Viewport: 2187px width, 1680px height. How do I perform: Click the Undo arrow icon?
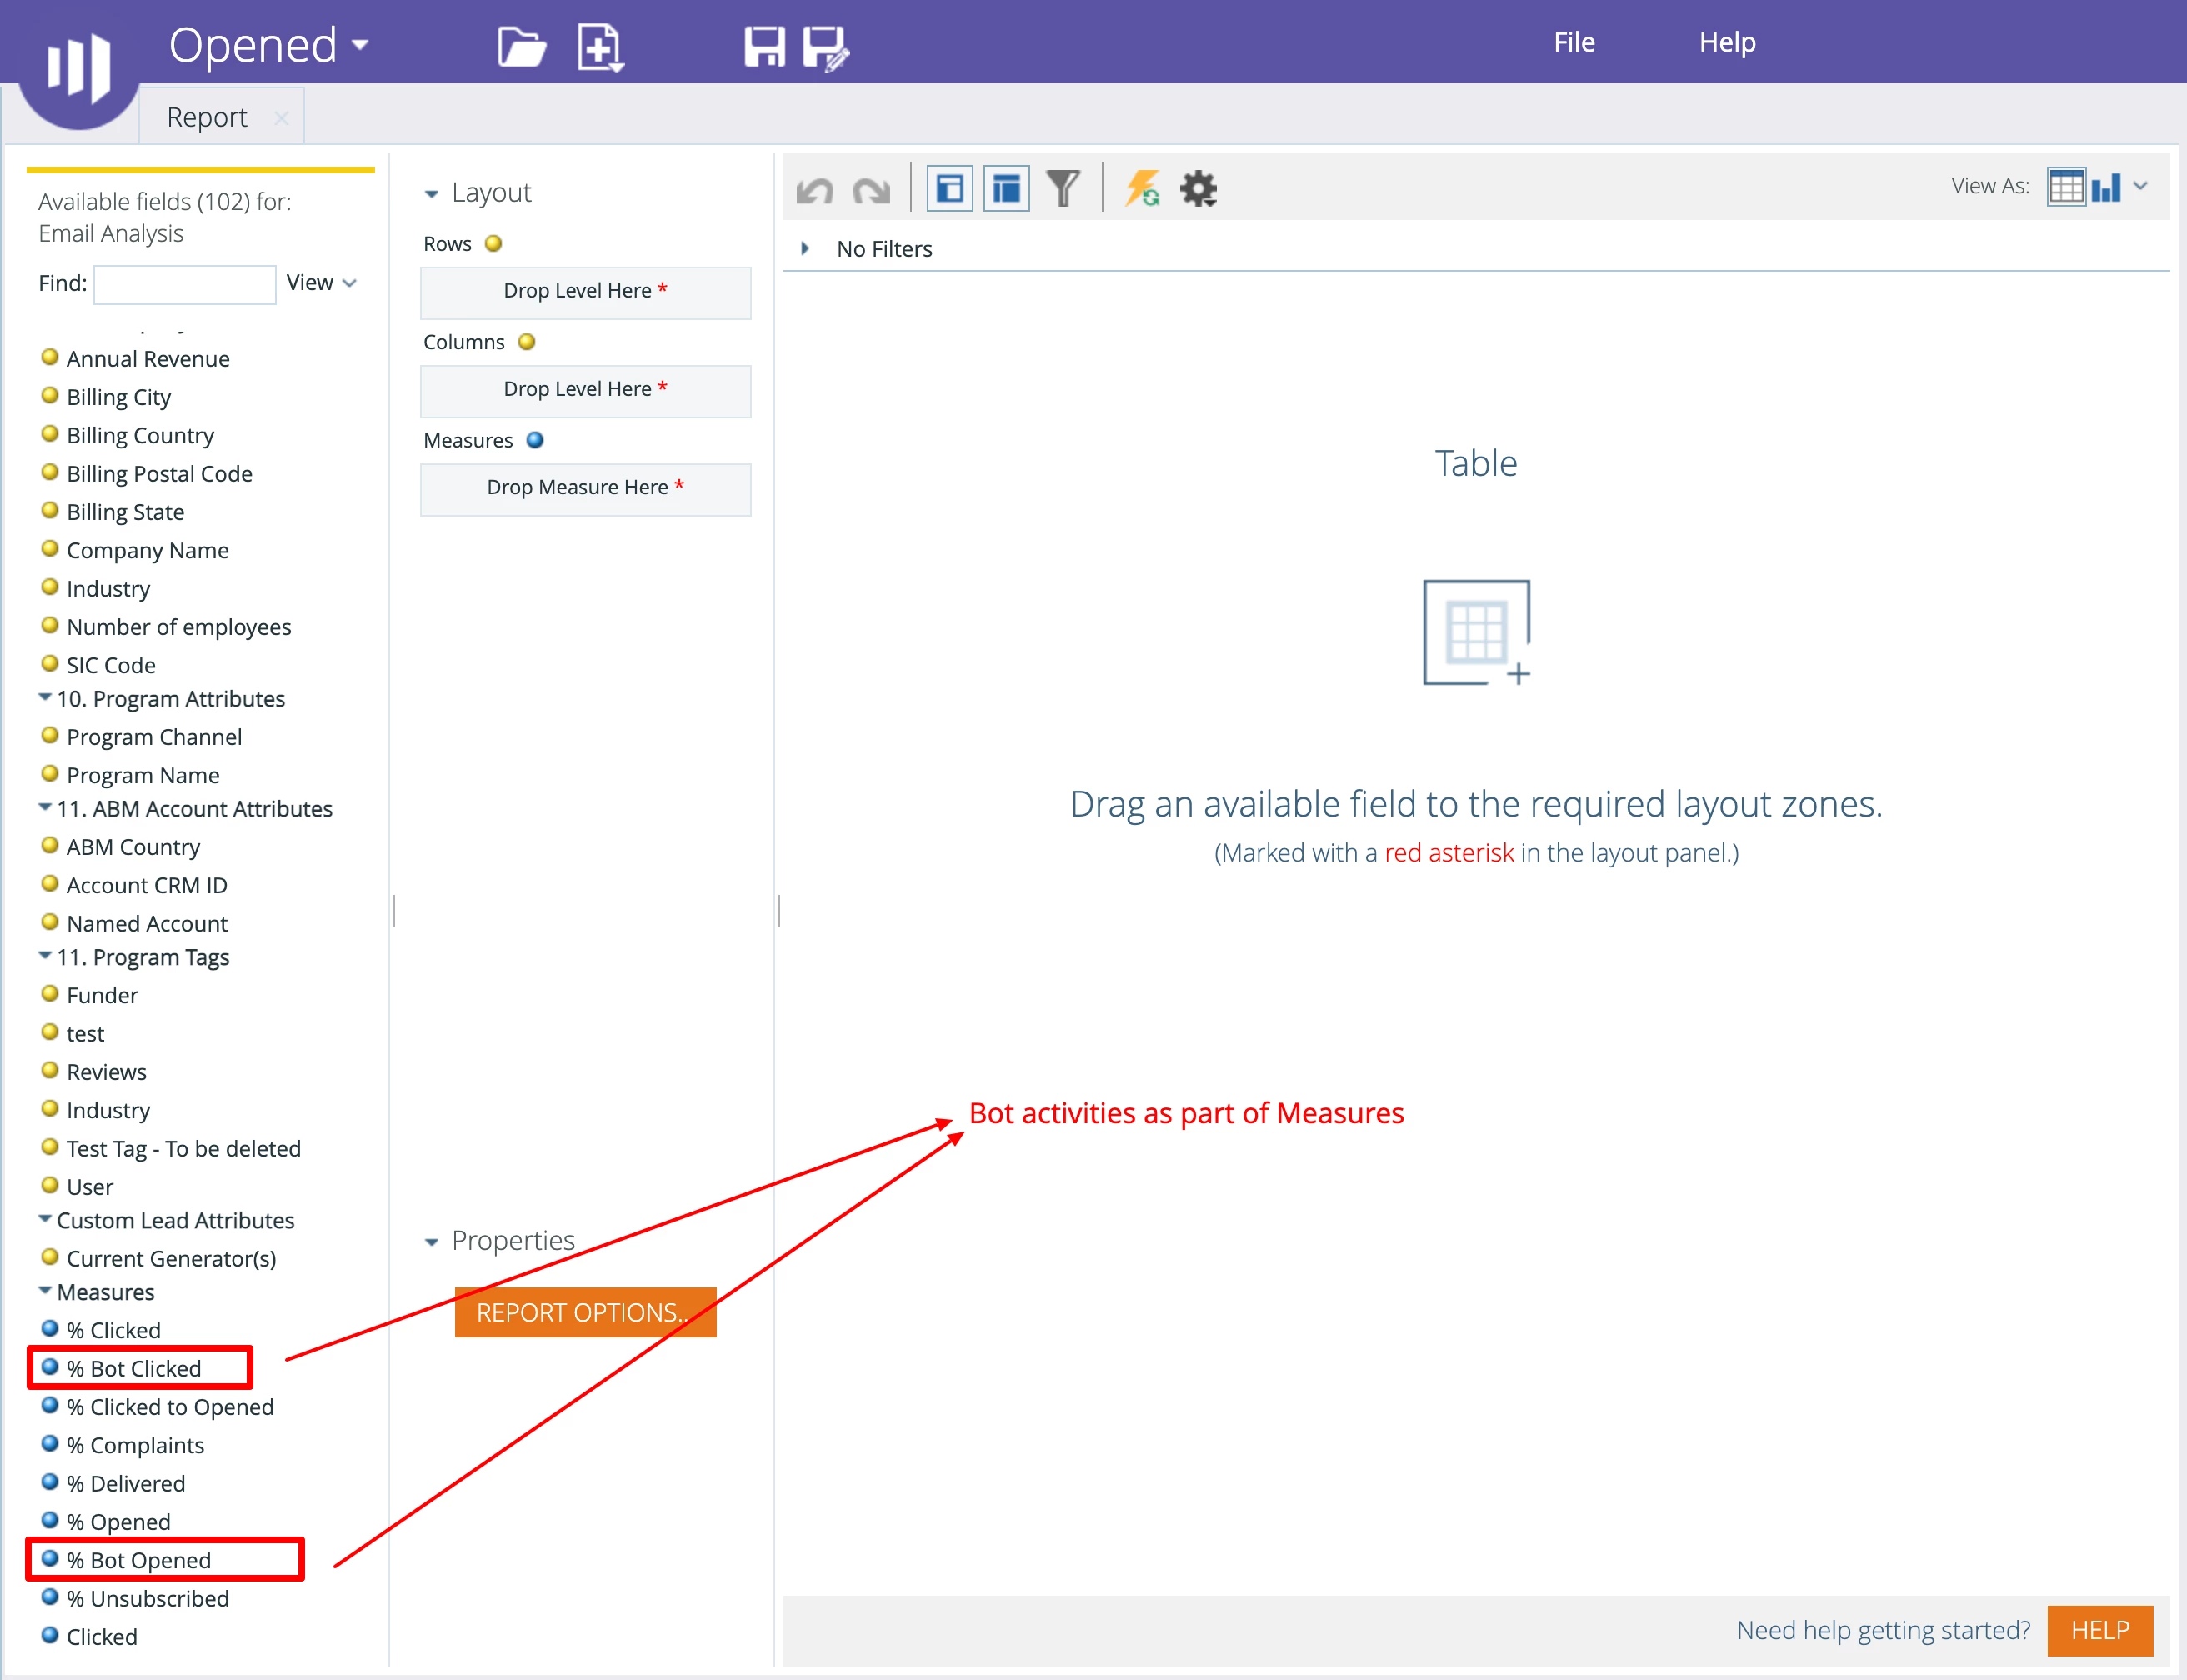tap(815, 189)
